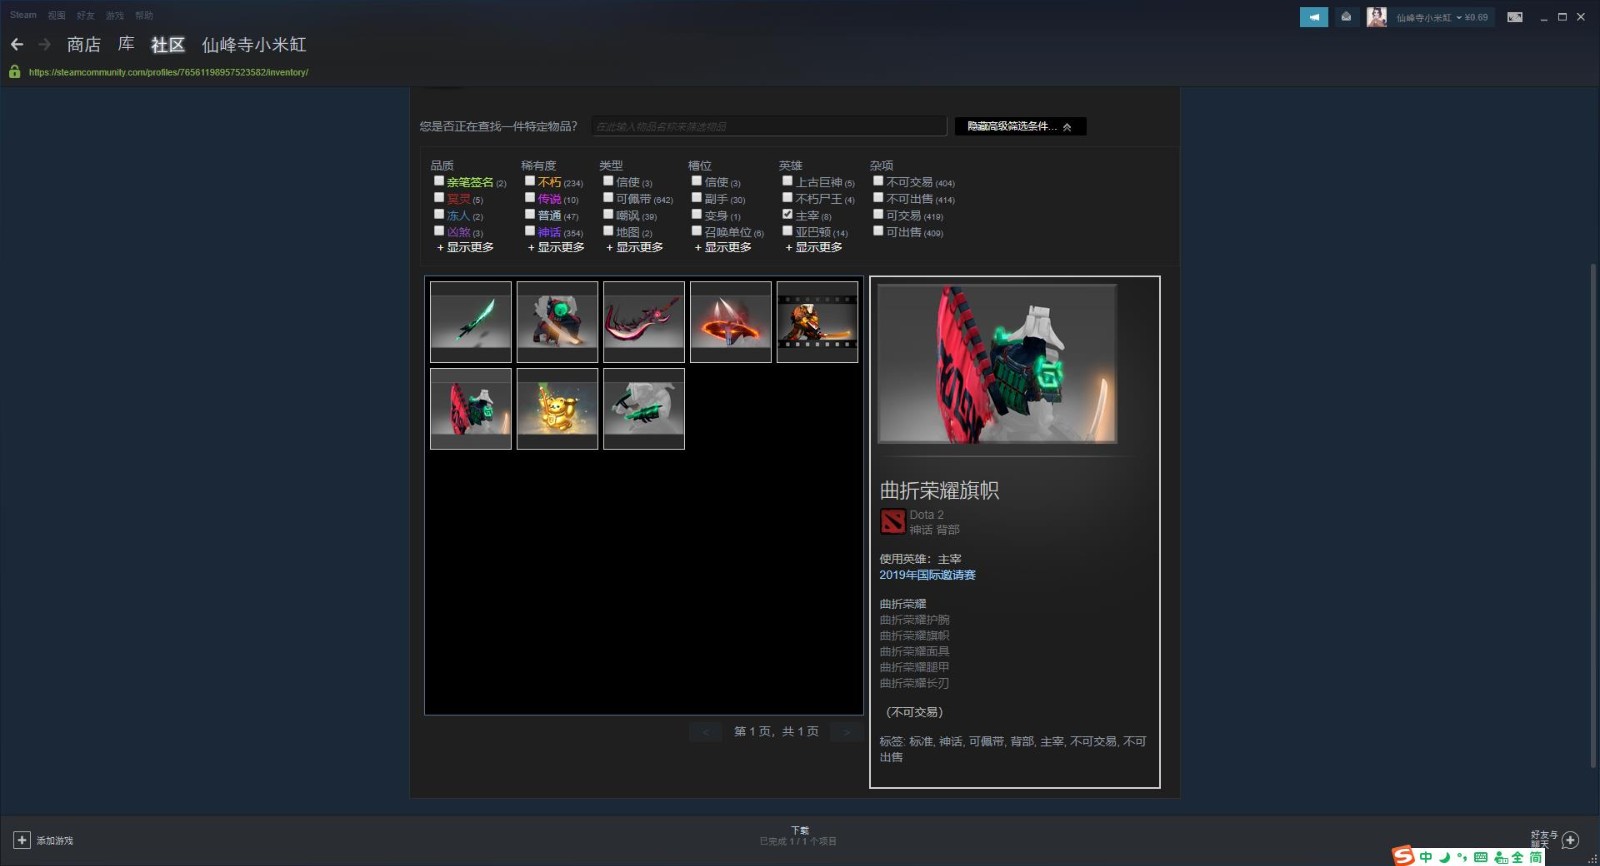Select the second Juggernaut armor item thumbnail
1600x866 pixels.
point(558,321)
